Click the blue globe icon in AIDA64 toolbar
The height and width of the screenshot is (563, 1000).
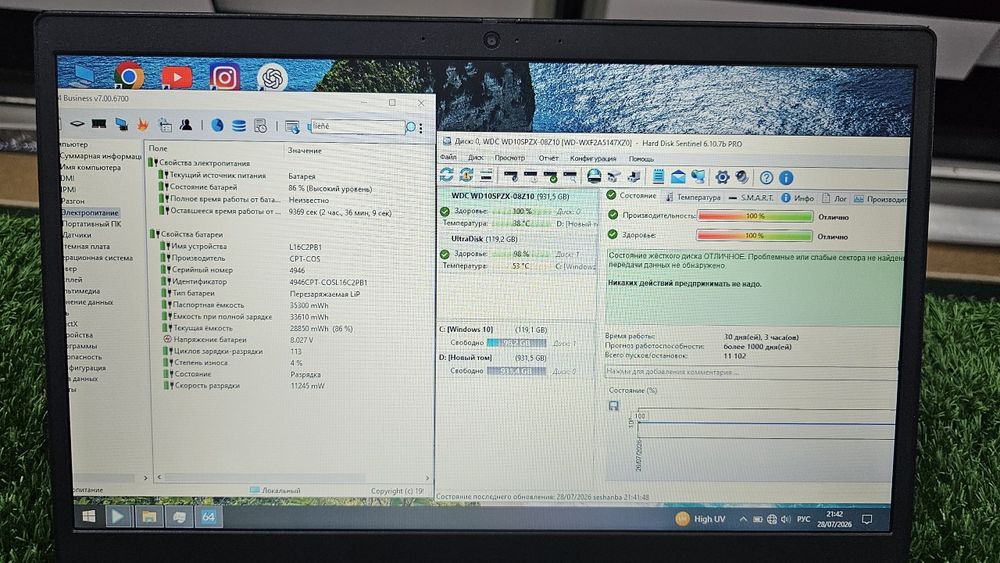pos(217,125)
